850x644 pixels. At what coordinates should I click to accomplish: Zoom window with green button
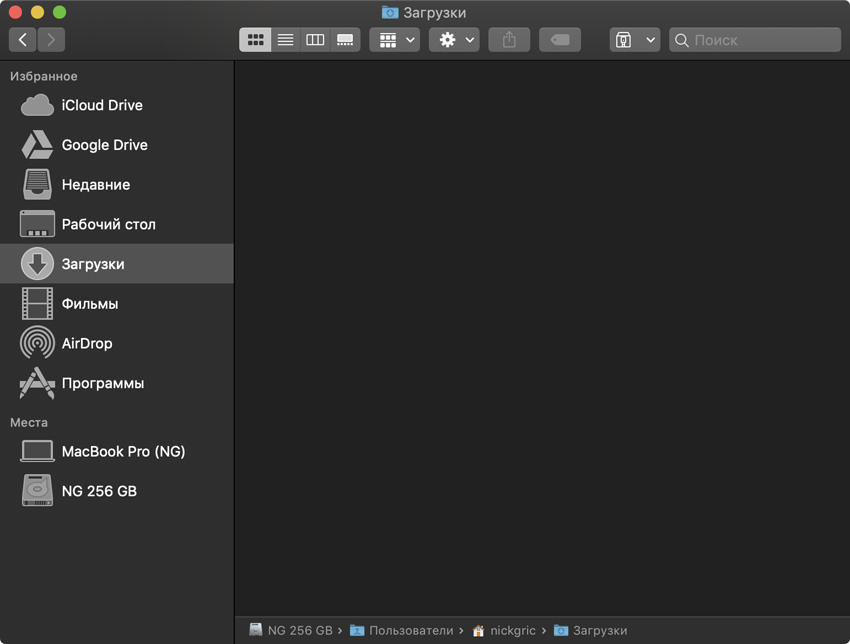(x=60, y=12)
